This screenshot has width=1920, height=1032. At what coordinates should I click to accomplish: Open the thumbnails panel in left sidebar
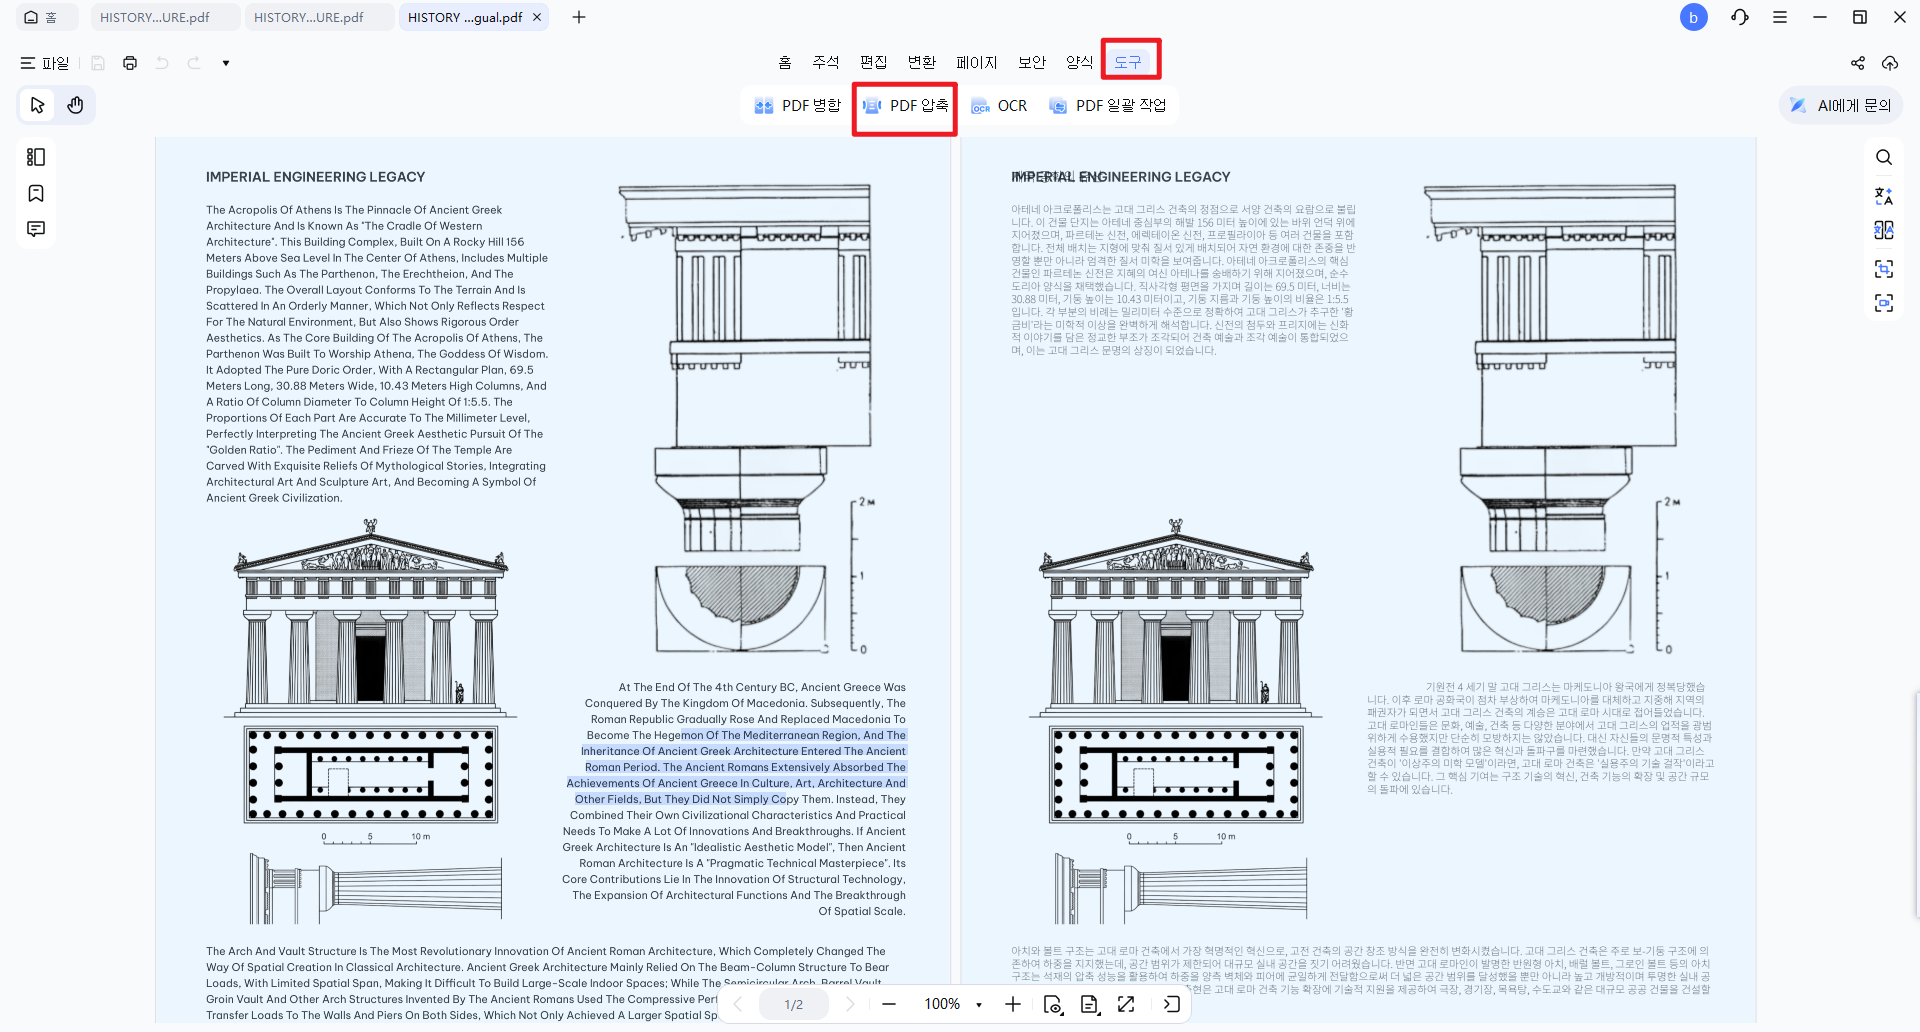pos(36,157)
